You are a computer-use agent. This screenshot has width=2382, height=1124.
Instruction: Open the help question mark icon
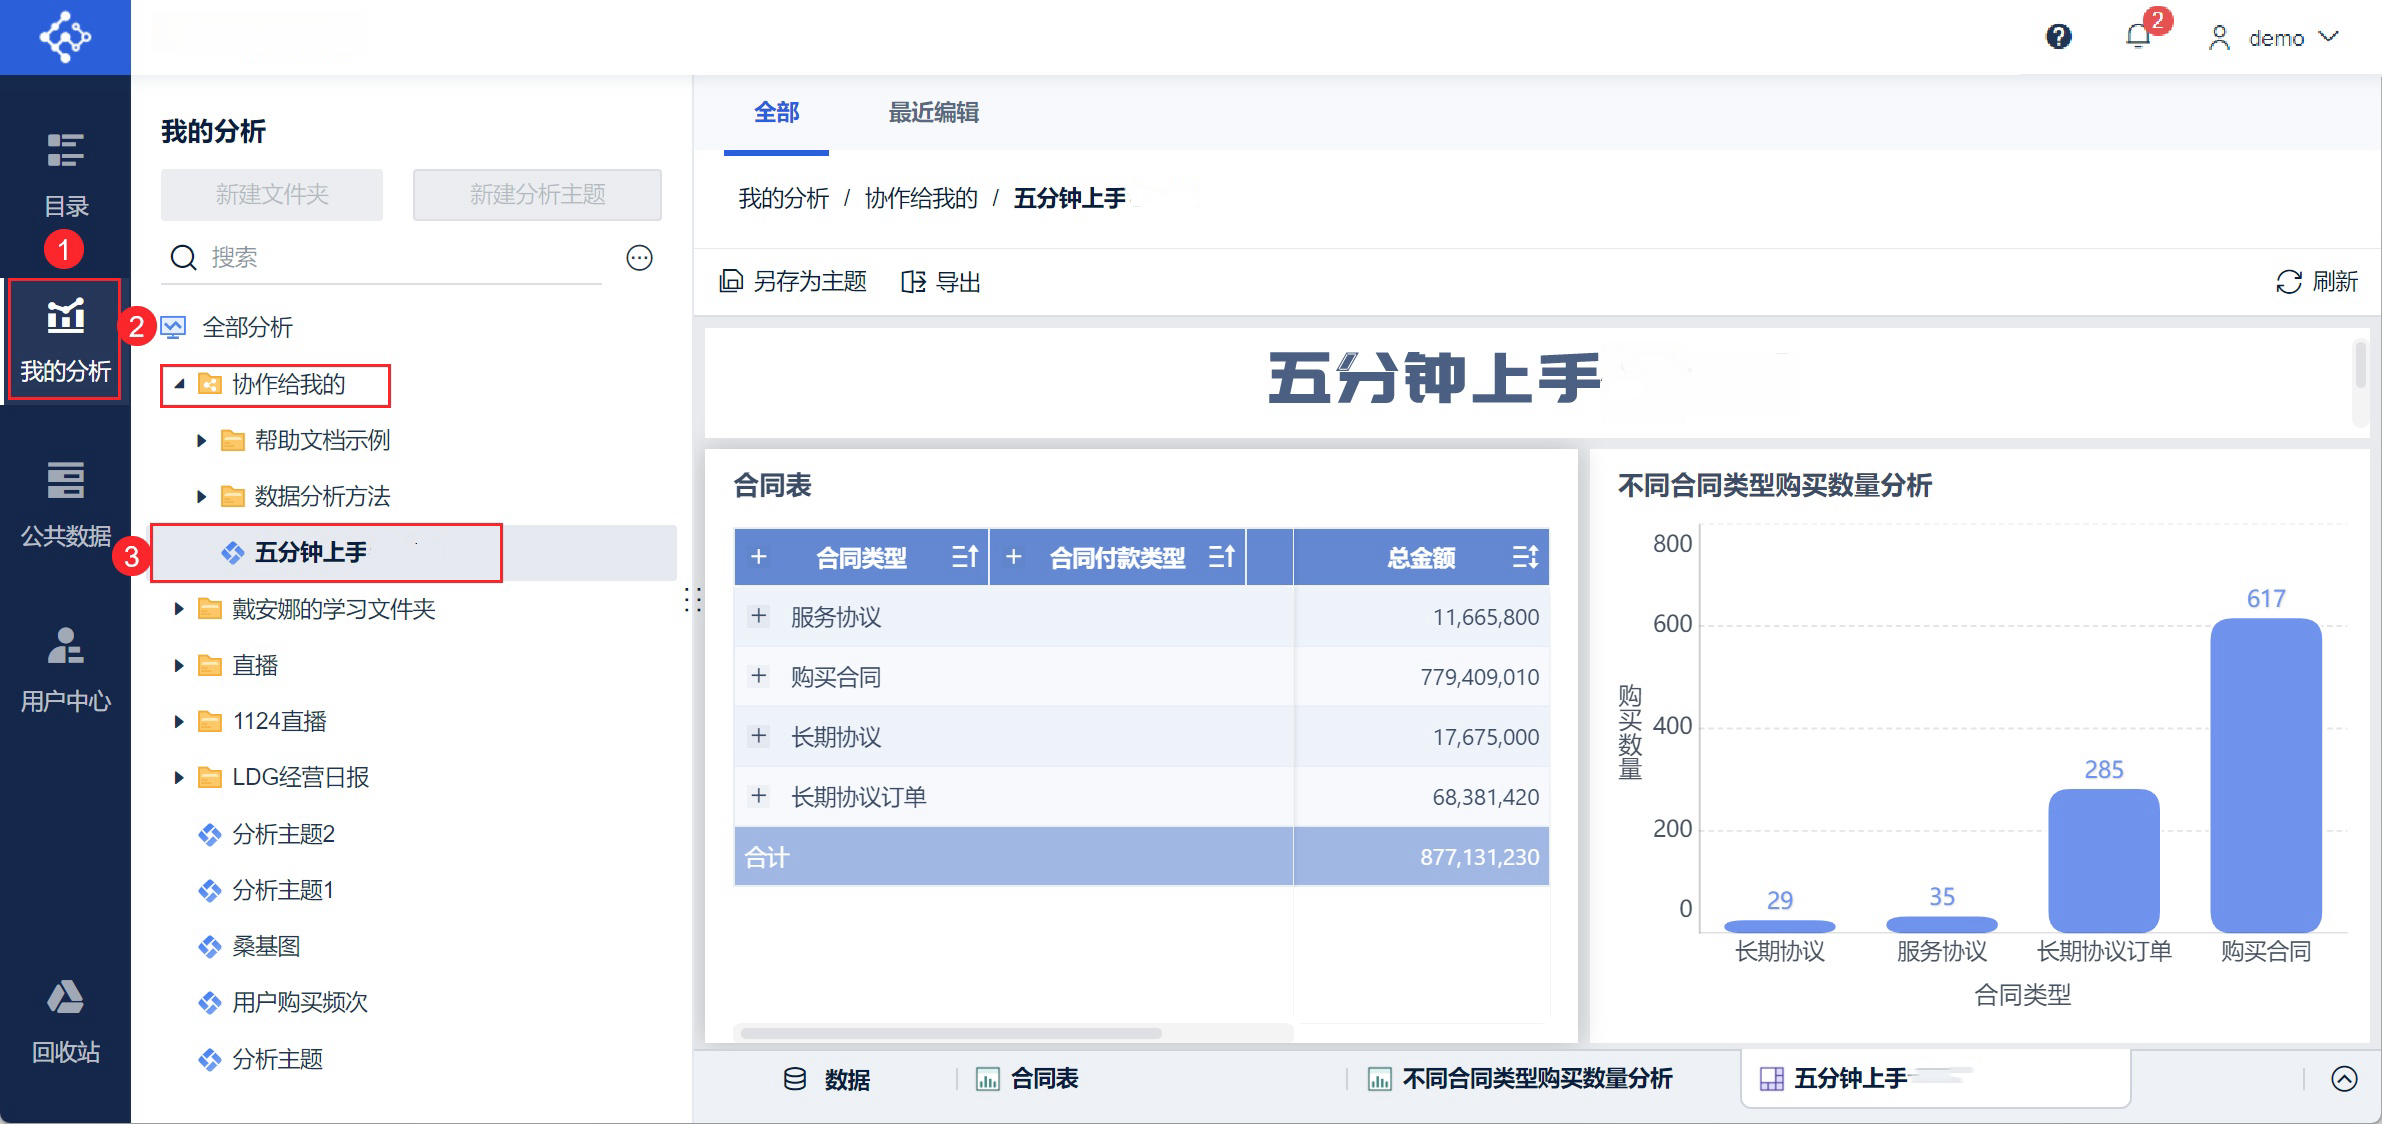[x=2058, y=37]
